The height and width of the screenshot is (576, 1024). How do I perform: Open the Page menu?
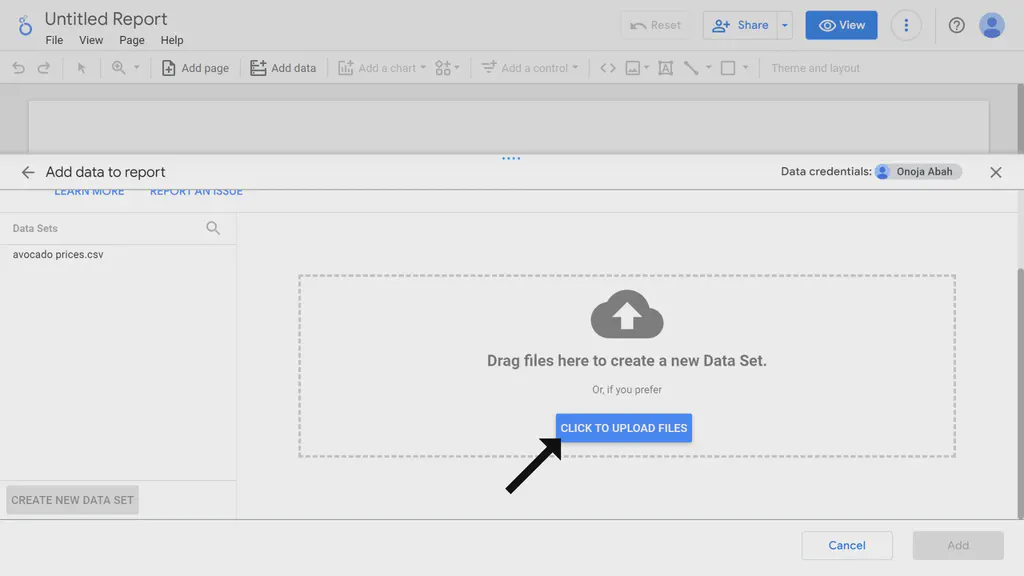(x=131, y=40)
